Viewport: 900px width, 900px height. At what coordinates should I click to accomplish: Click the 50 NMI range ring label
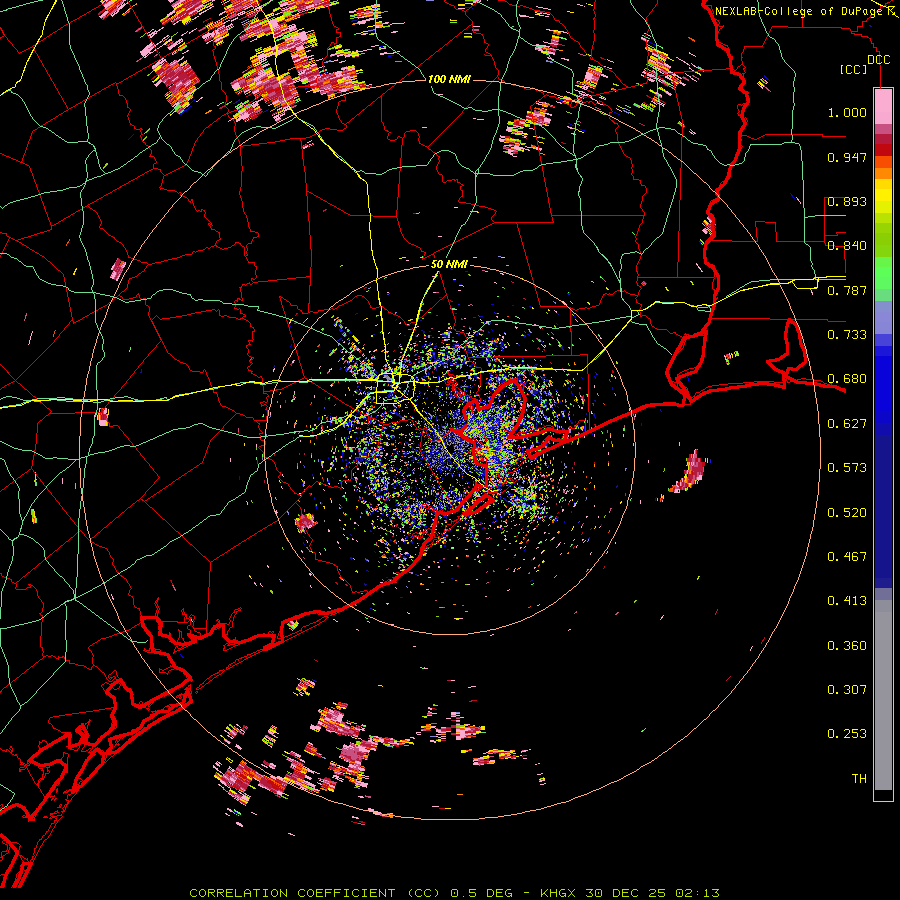click(x=449, y=264)
